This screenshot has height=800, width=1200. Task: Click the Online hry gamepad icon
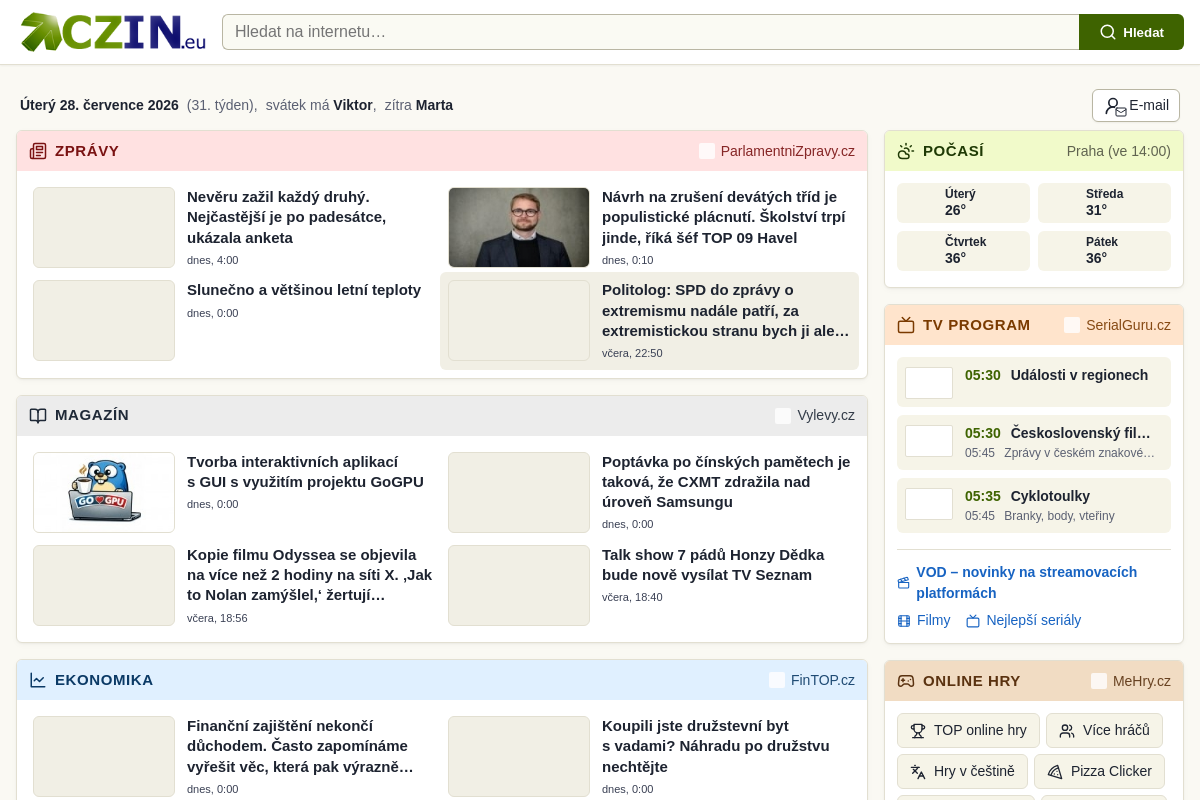point(906,681)
